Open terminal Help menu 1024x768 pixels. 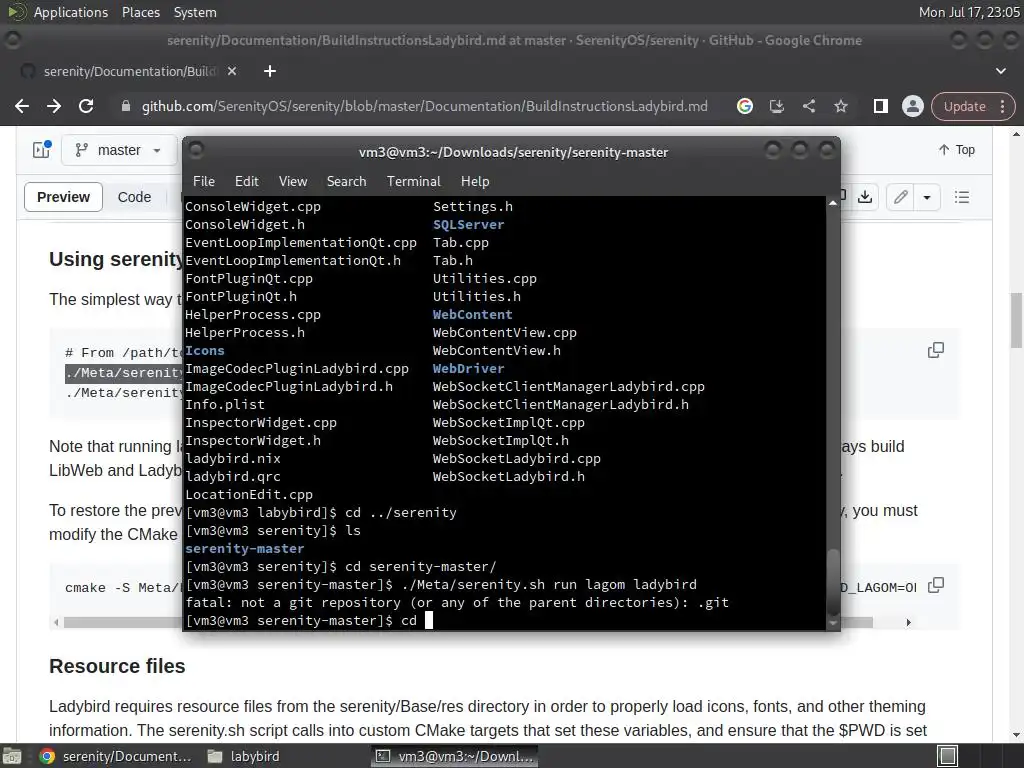(x=475, y=181)
